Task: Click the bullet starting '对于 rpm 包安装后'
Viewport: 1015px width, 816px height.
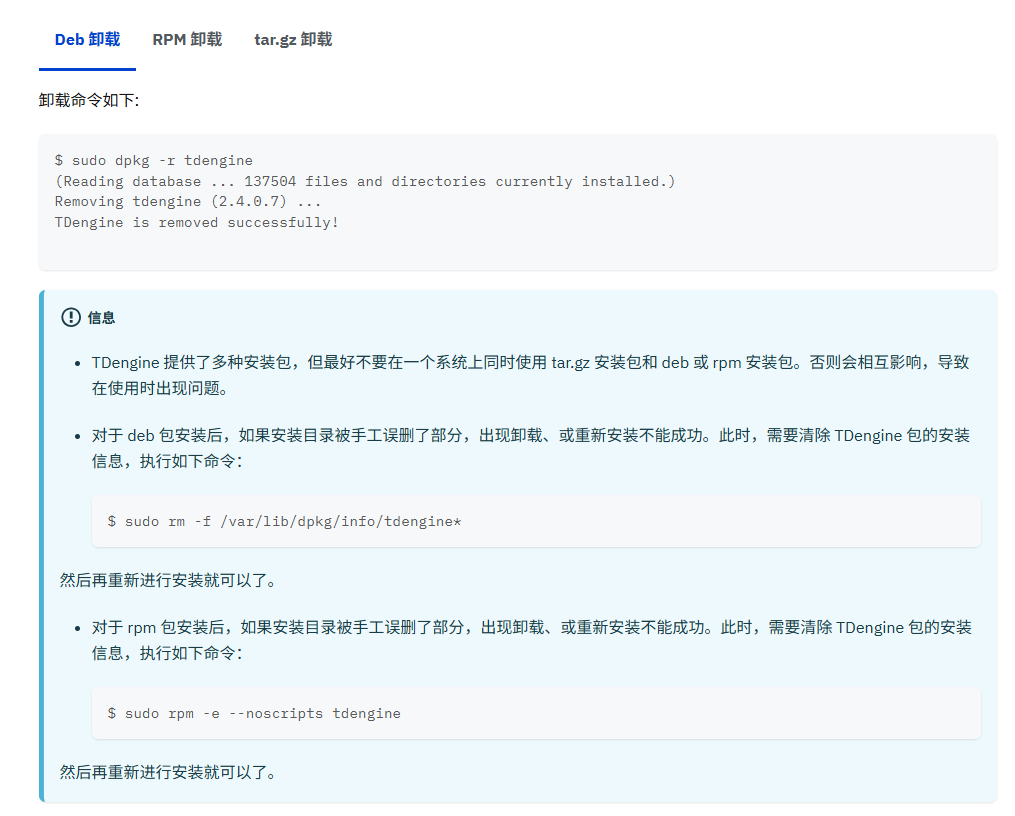Action: 531,640
